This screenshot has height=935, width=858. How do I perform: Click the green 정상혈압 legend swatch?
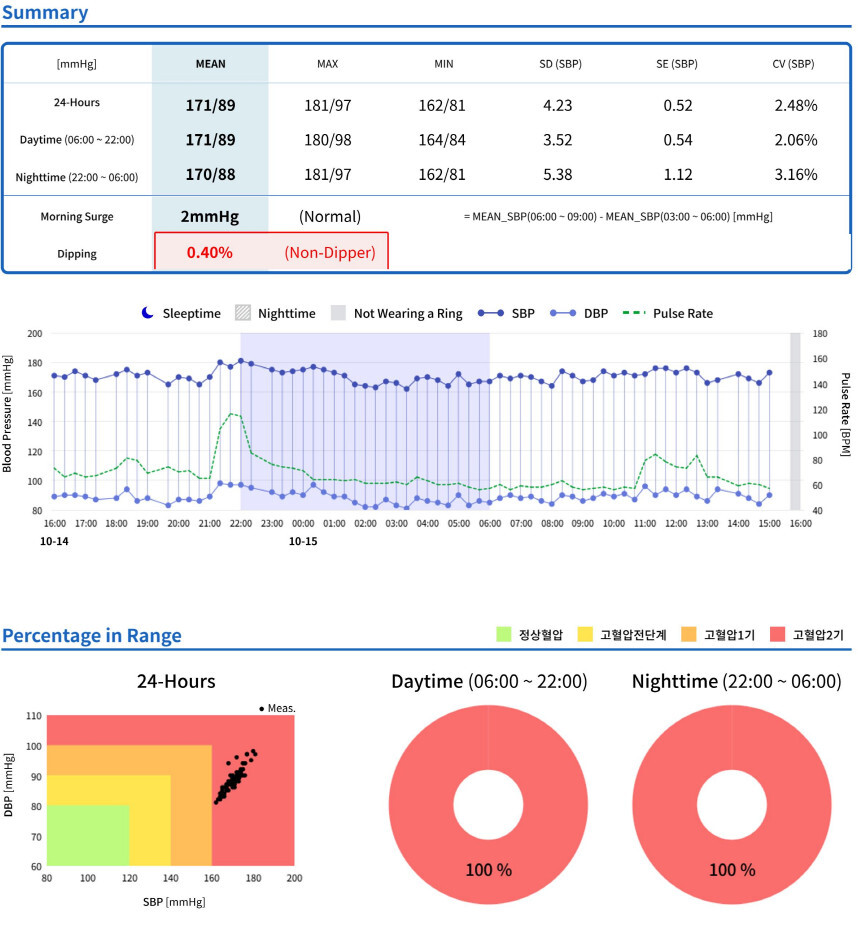504,635
